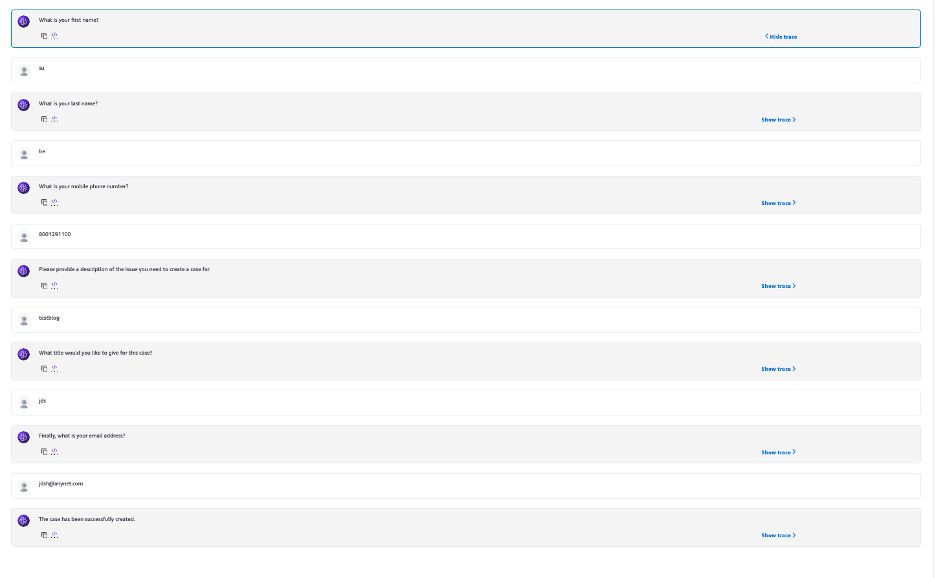Click the agent avatar beside "What is your last name?"
The height and width of the screenshot is (578, 936).
tap(23, 105)
